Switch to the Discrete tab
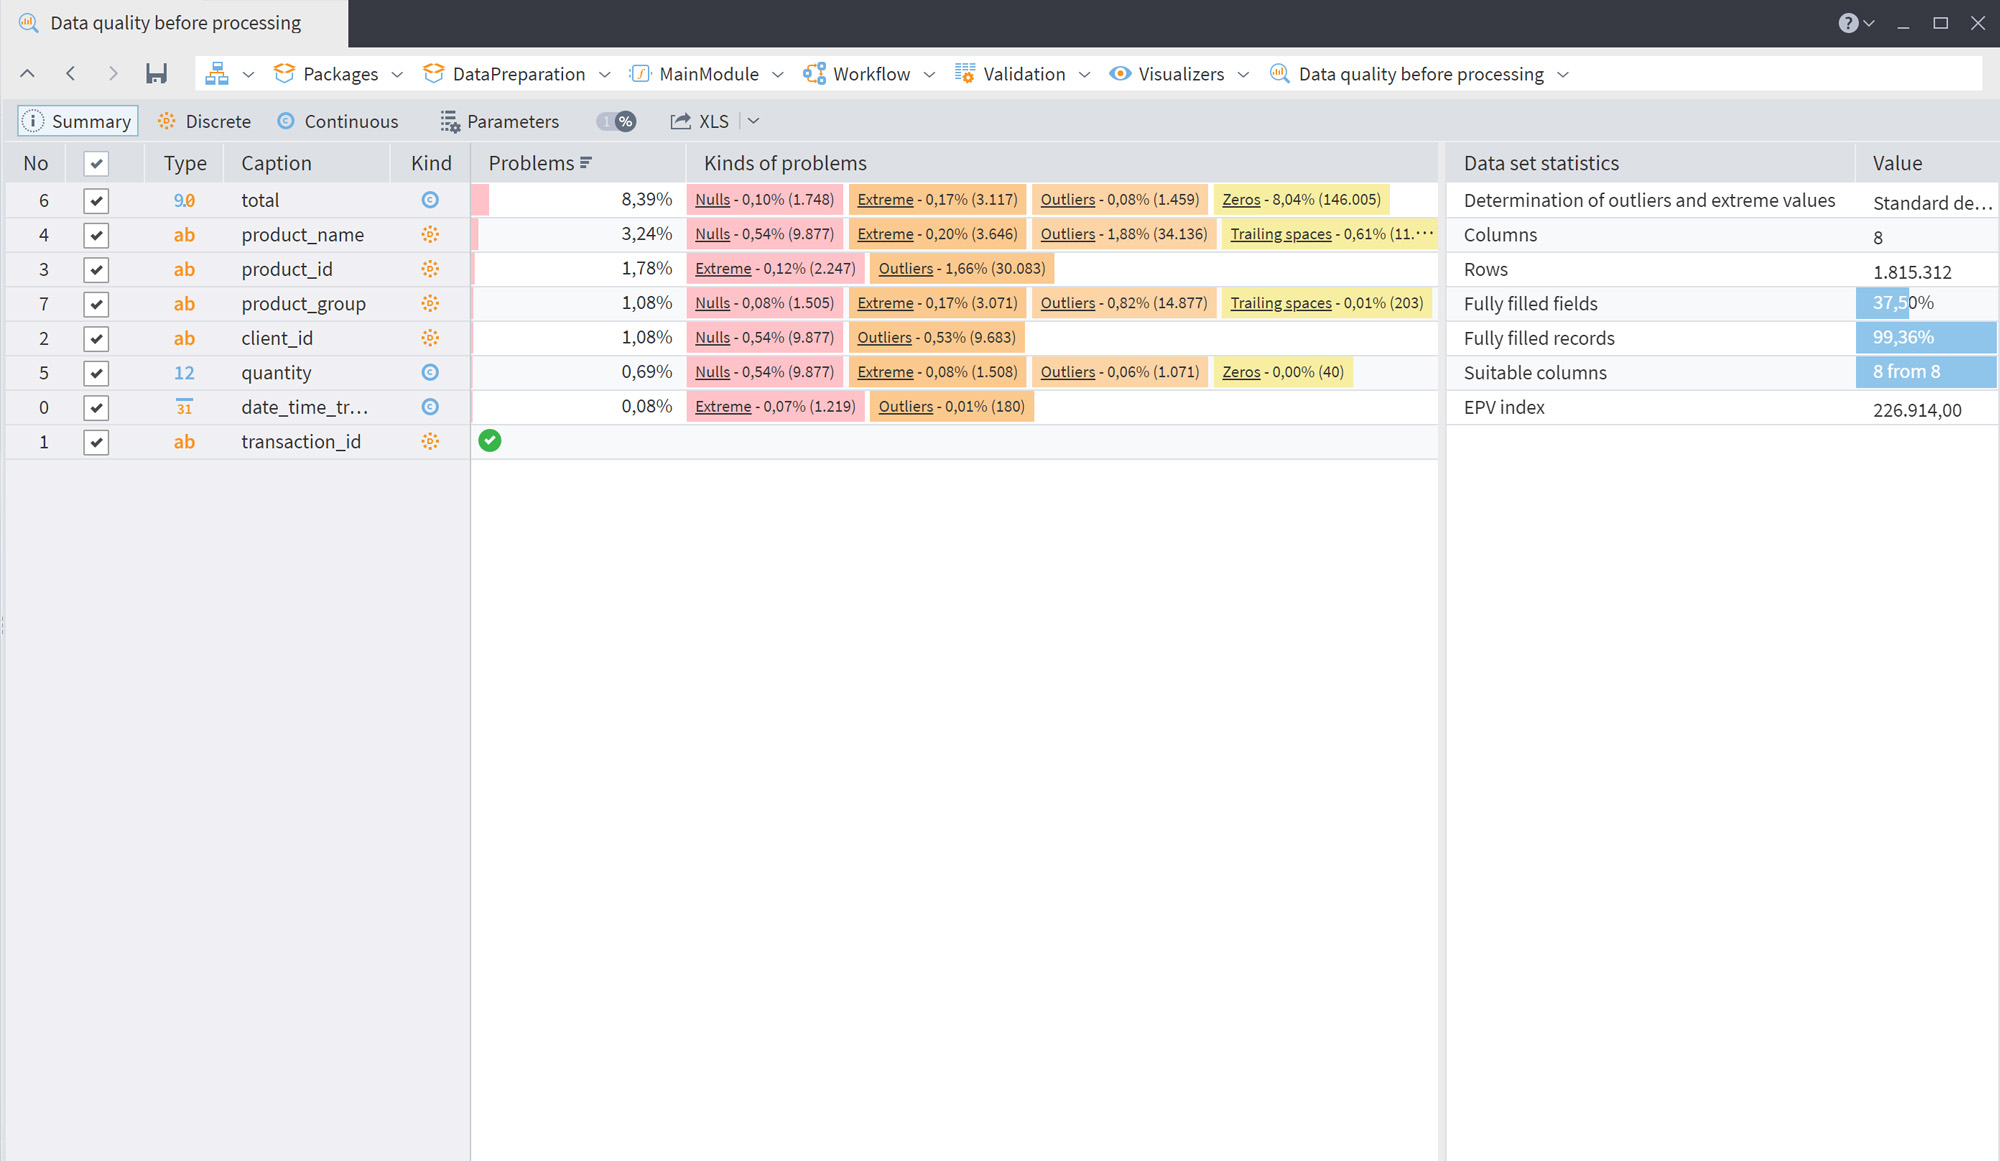 tap(205, 122)
